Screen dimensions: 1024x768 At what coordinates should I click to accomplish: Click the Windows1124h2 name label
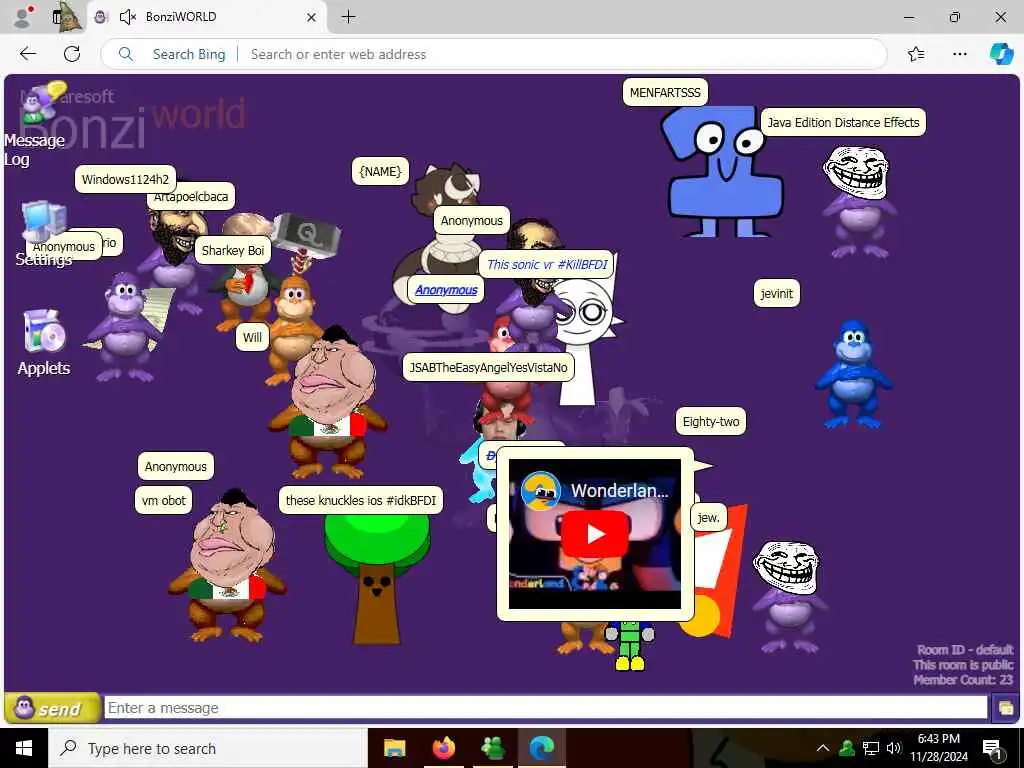(125, 179)
